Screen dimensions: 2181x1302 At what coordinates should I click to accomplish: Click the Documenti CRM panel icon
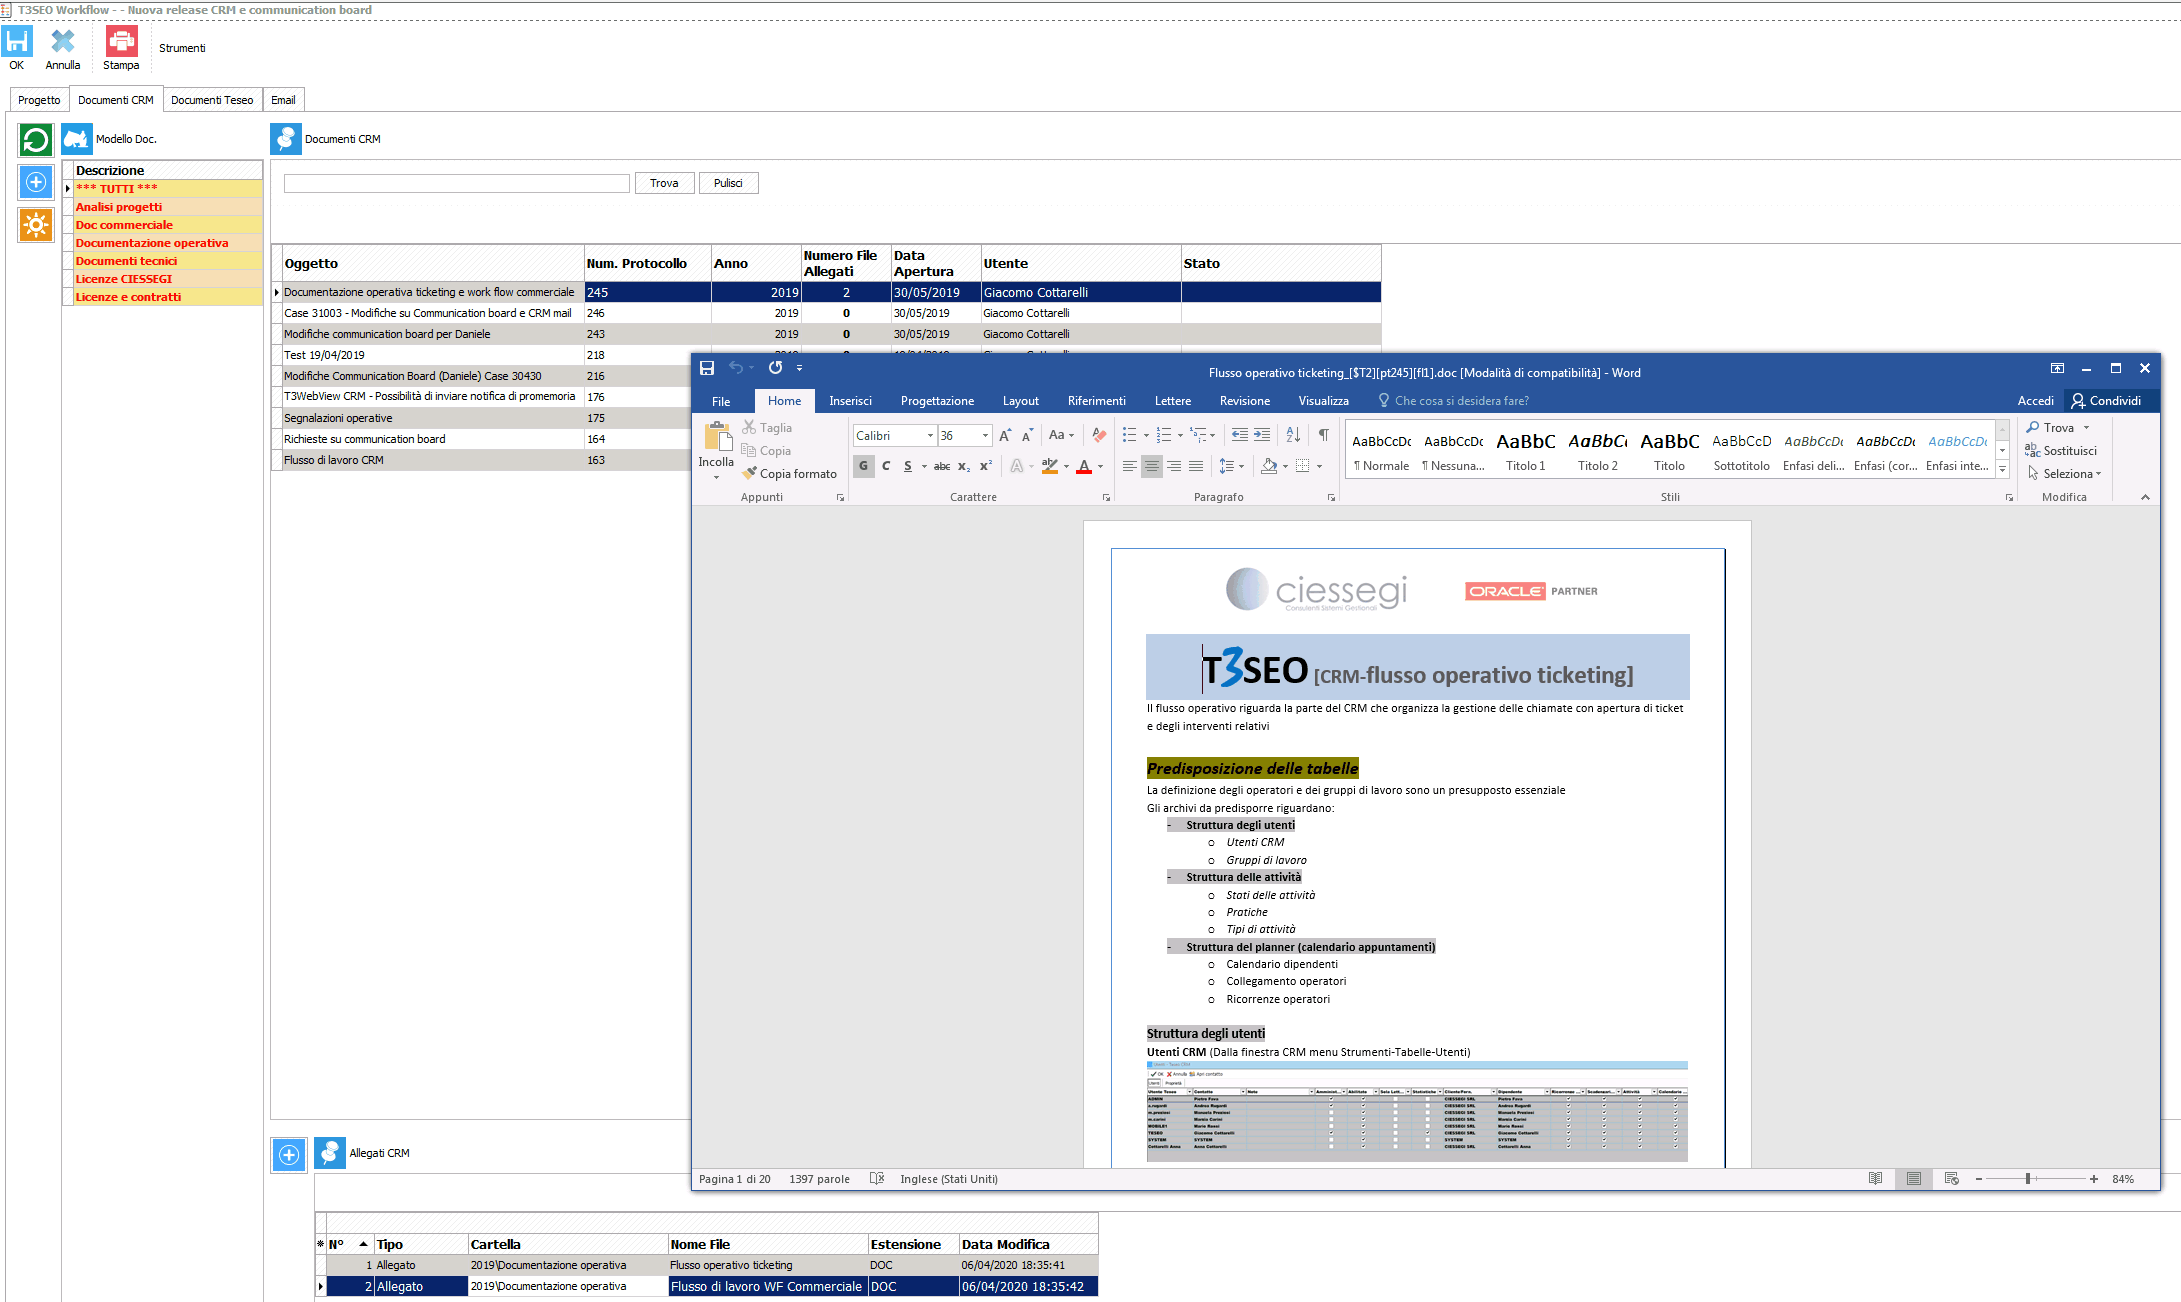pyautogui.click(x=286, y=139)
